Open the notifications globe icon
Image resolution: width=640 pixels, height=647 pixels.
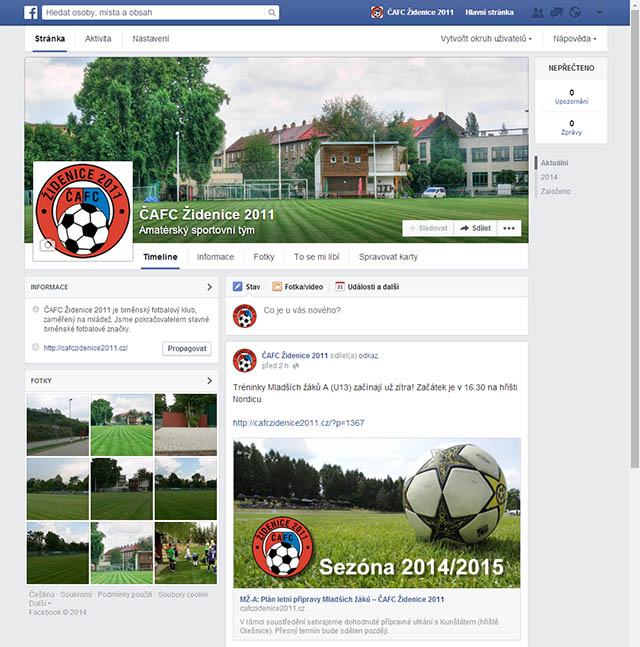coord(575,12)
